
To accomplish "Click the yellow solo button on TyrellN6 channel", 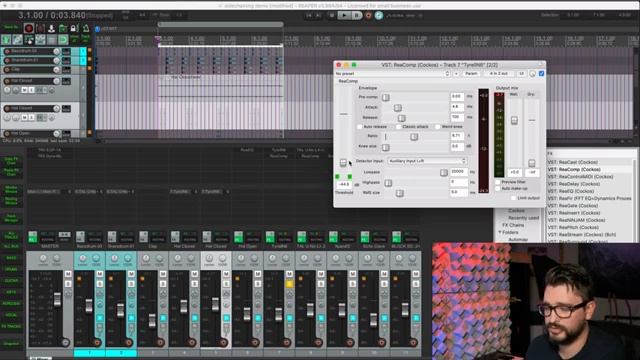I will (289, 284).
